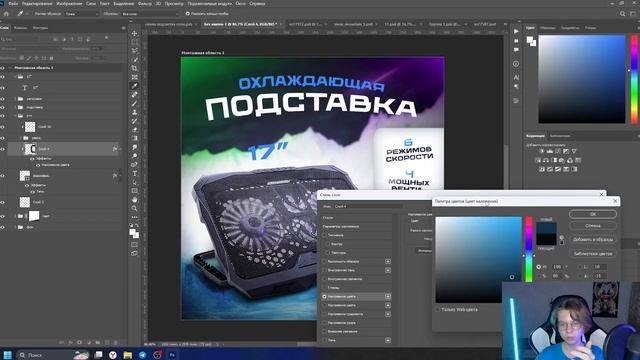Click the hue slider in color picker dialog
This screenshot has width=640, height=360.
(529, 249)
